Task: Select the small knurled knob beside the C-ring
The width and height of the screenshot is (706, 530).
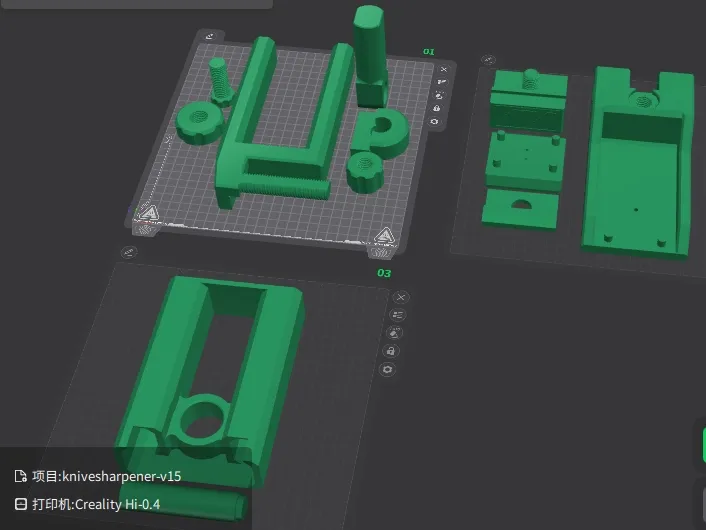Action: click(366, 171)
